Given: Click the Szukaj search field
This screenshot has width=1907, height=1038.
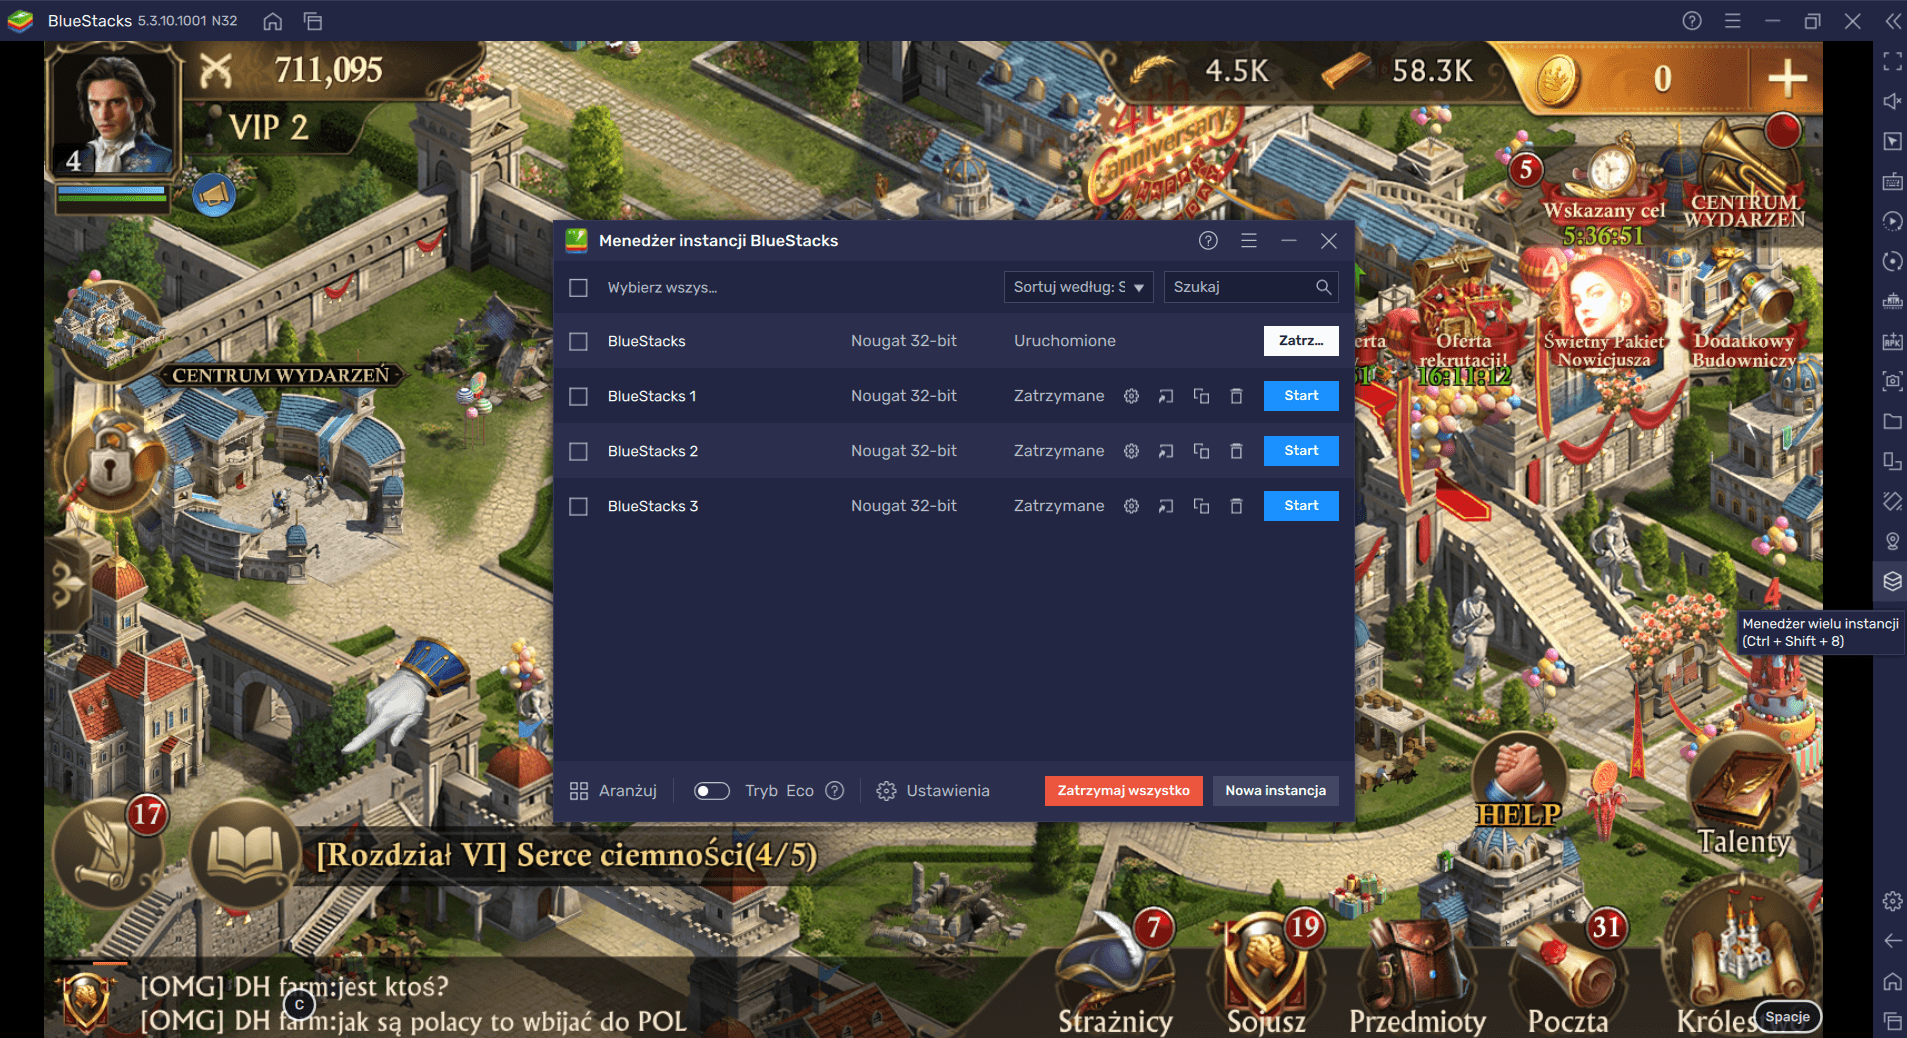Looking at the screenshot, I should point(1250,287).
